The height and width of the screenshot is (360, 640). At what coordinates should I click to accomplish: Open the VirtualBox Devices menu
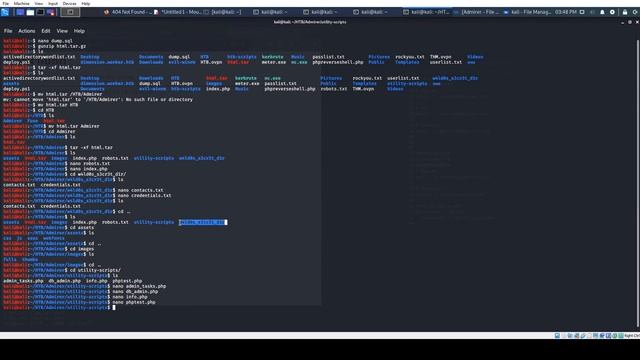point(69,3)
